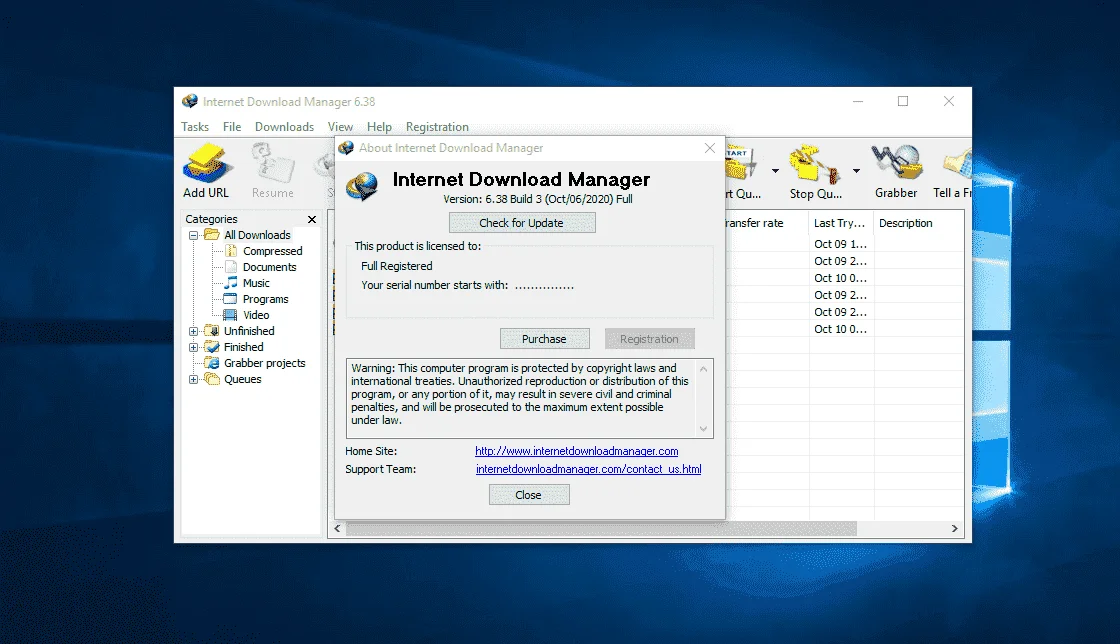Click the list scroll right arrow
1120x644 pixels.
[954, 528]
